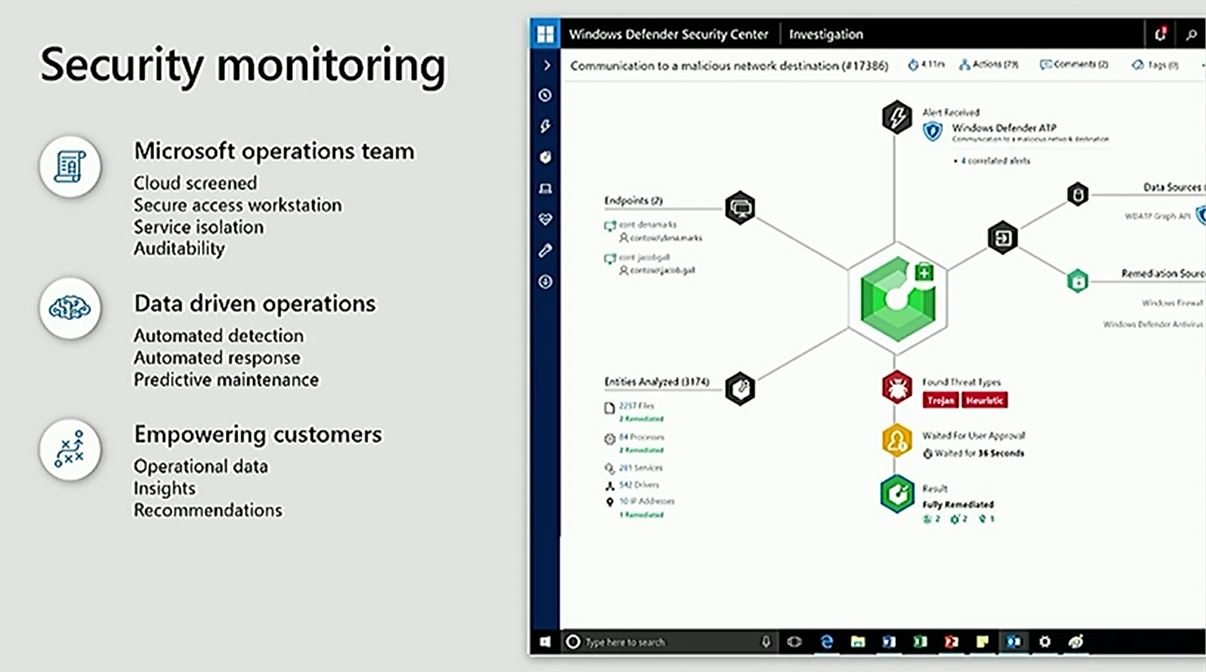Switch to the Investigation tab
The height and width of the screenshot is (672, 1206).
pos(826,33)
